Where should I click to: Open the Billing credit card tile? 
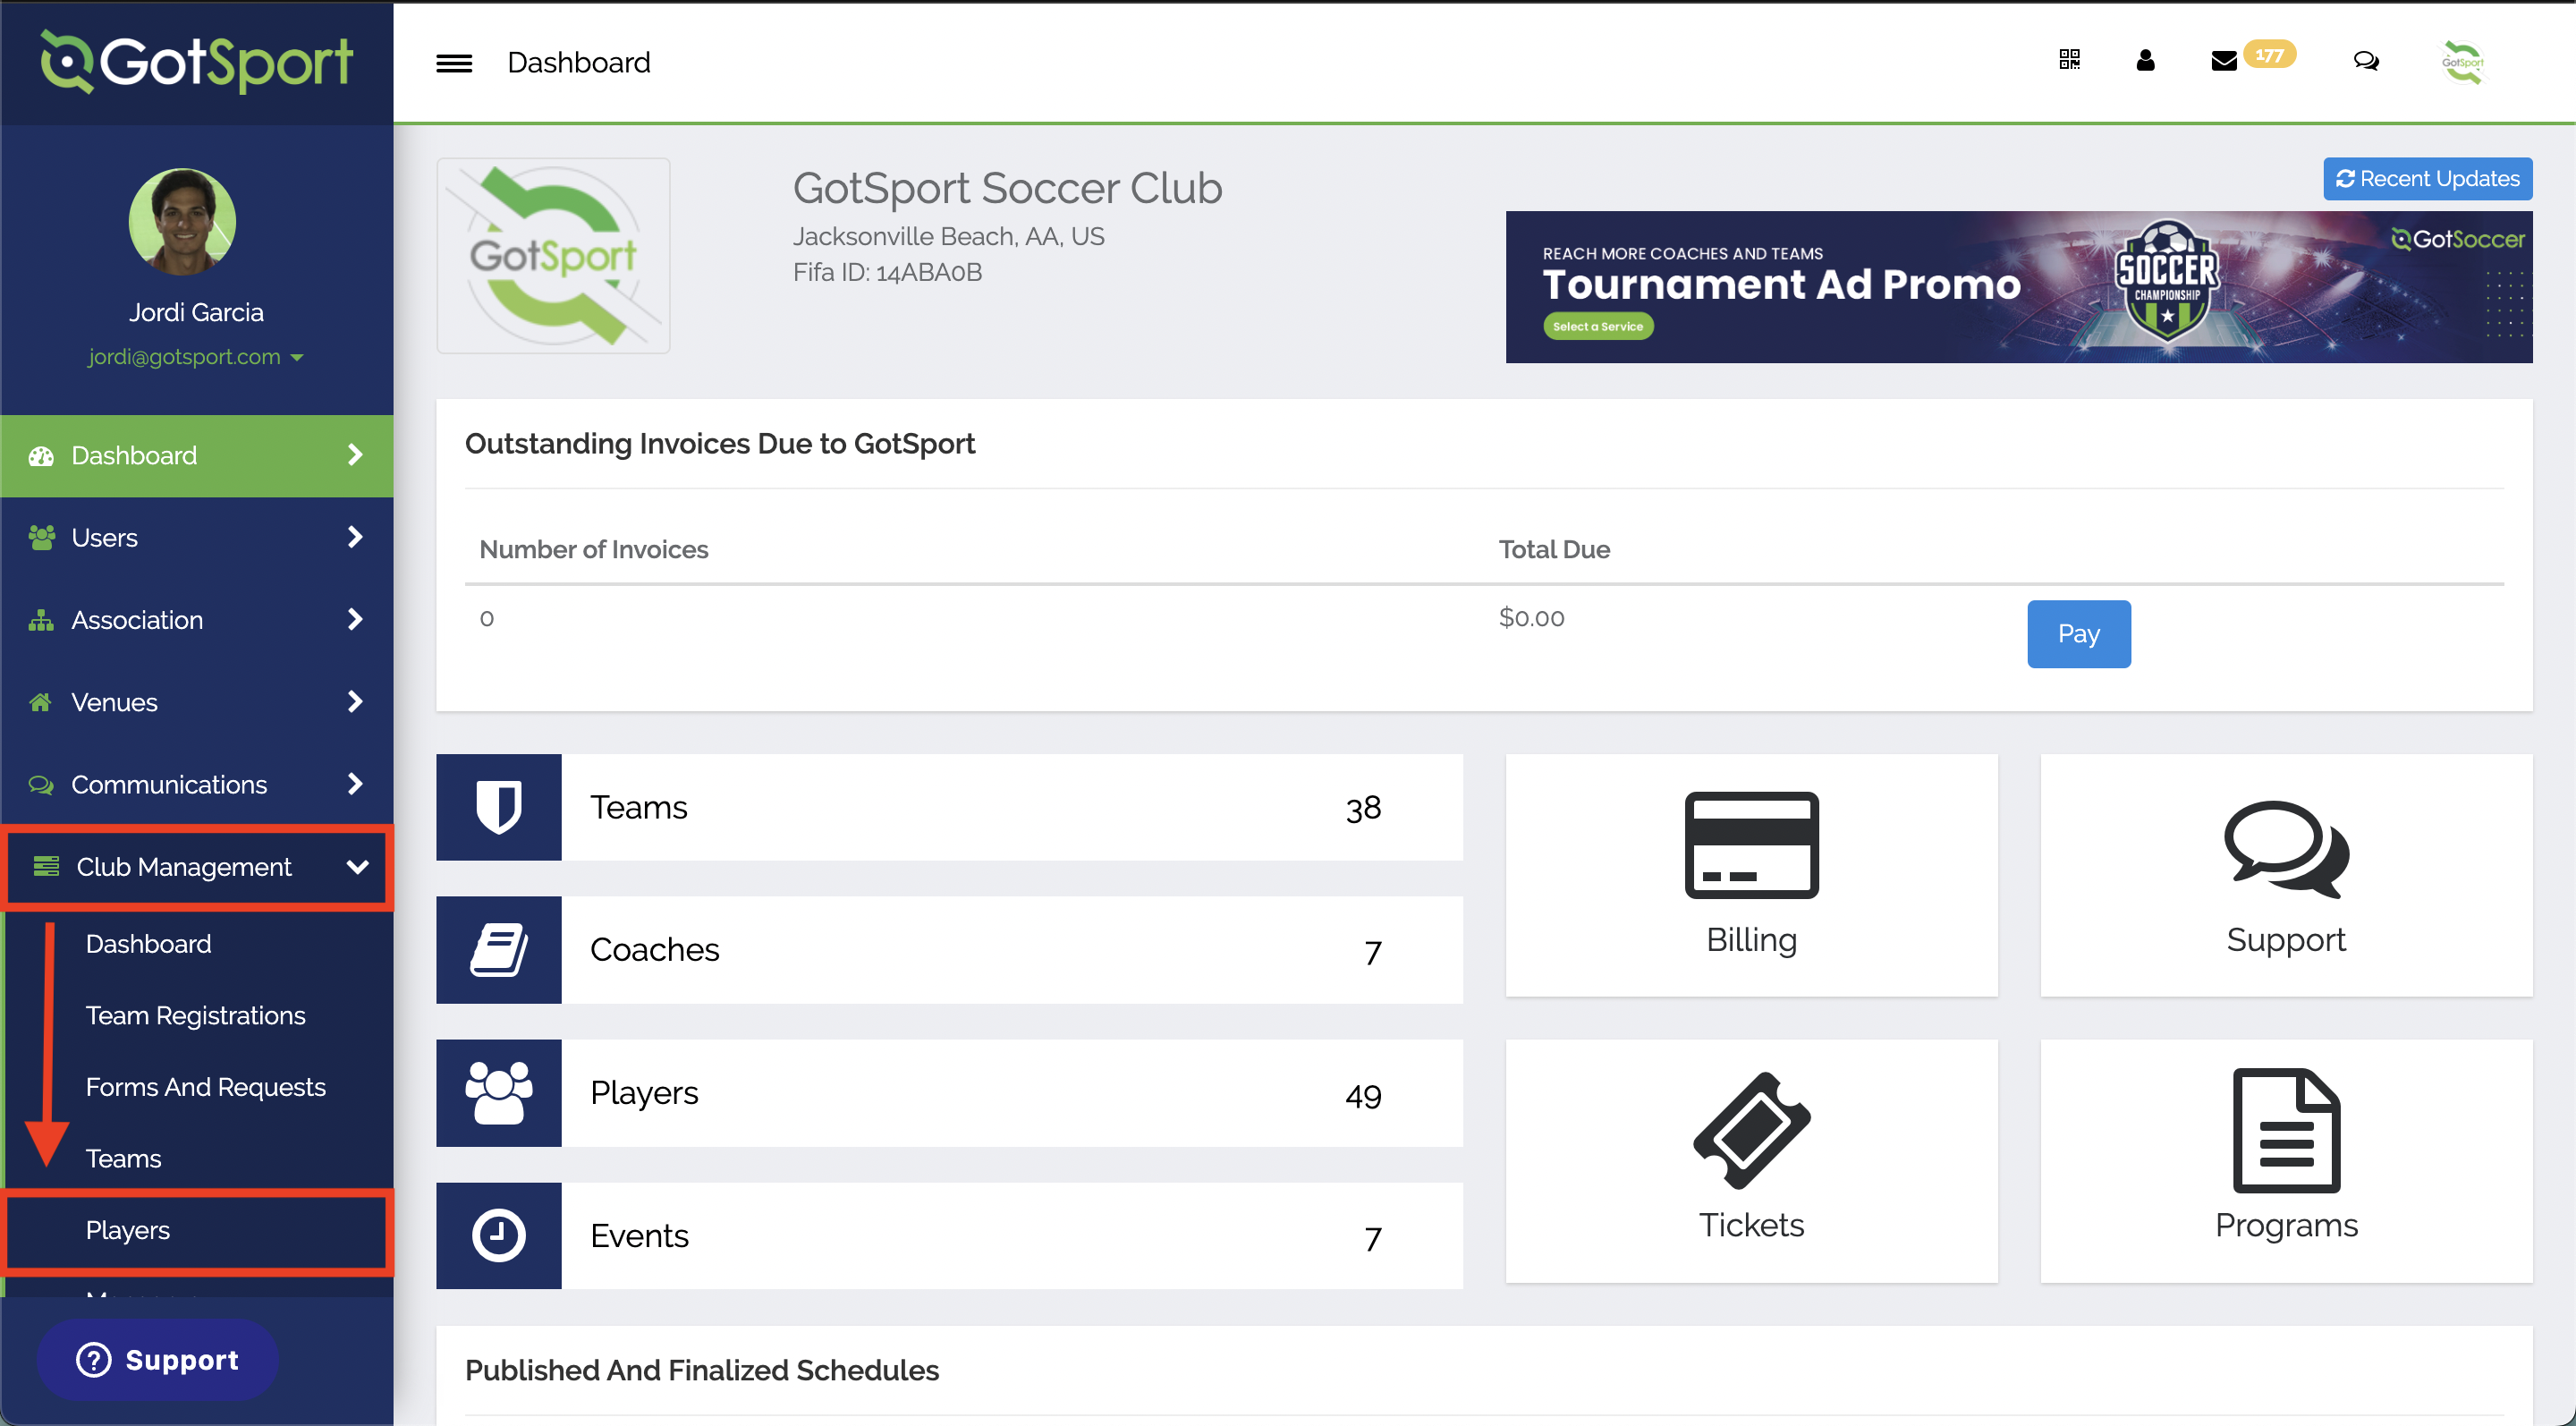[x=1751, y=875]
